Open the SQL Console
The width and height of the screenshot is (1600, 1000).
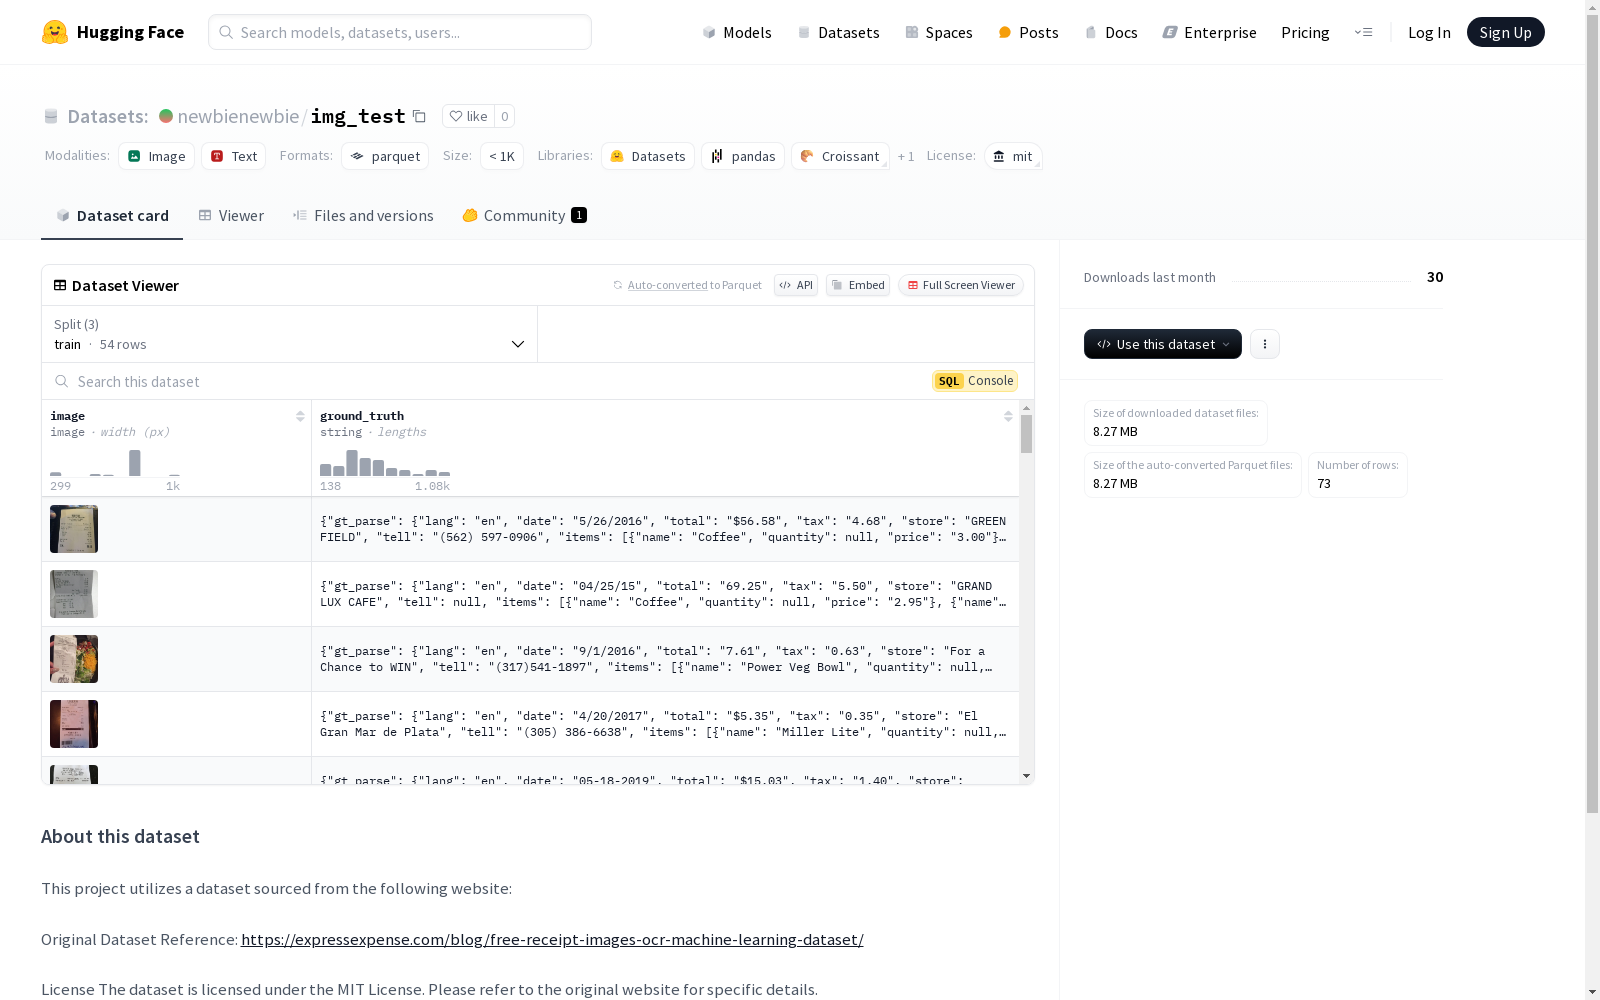975,381
